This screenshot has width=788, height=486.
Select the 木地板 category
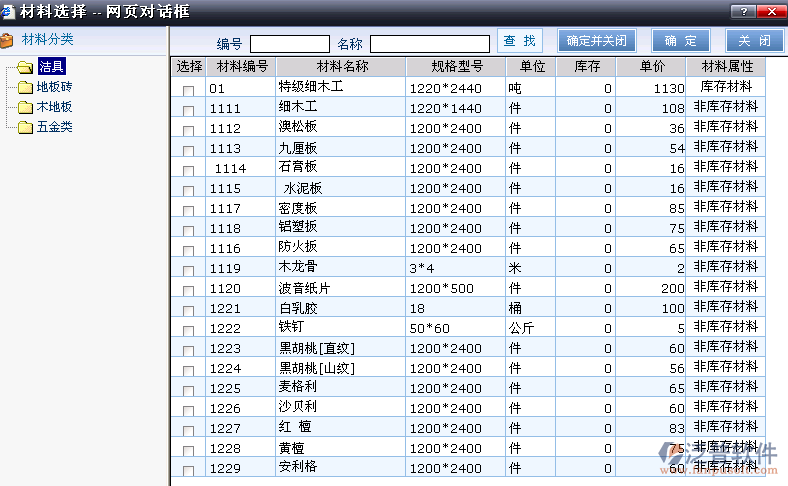click(x=54, y=107)
